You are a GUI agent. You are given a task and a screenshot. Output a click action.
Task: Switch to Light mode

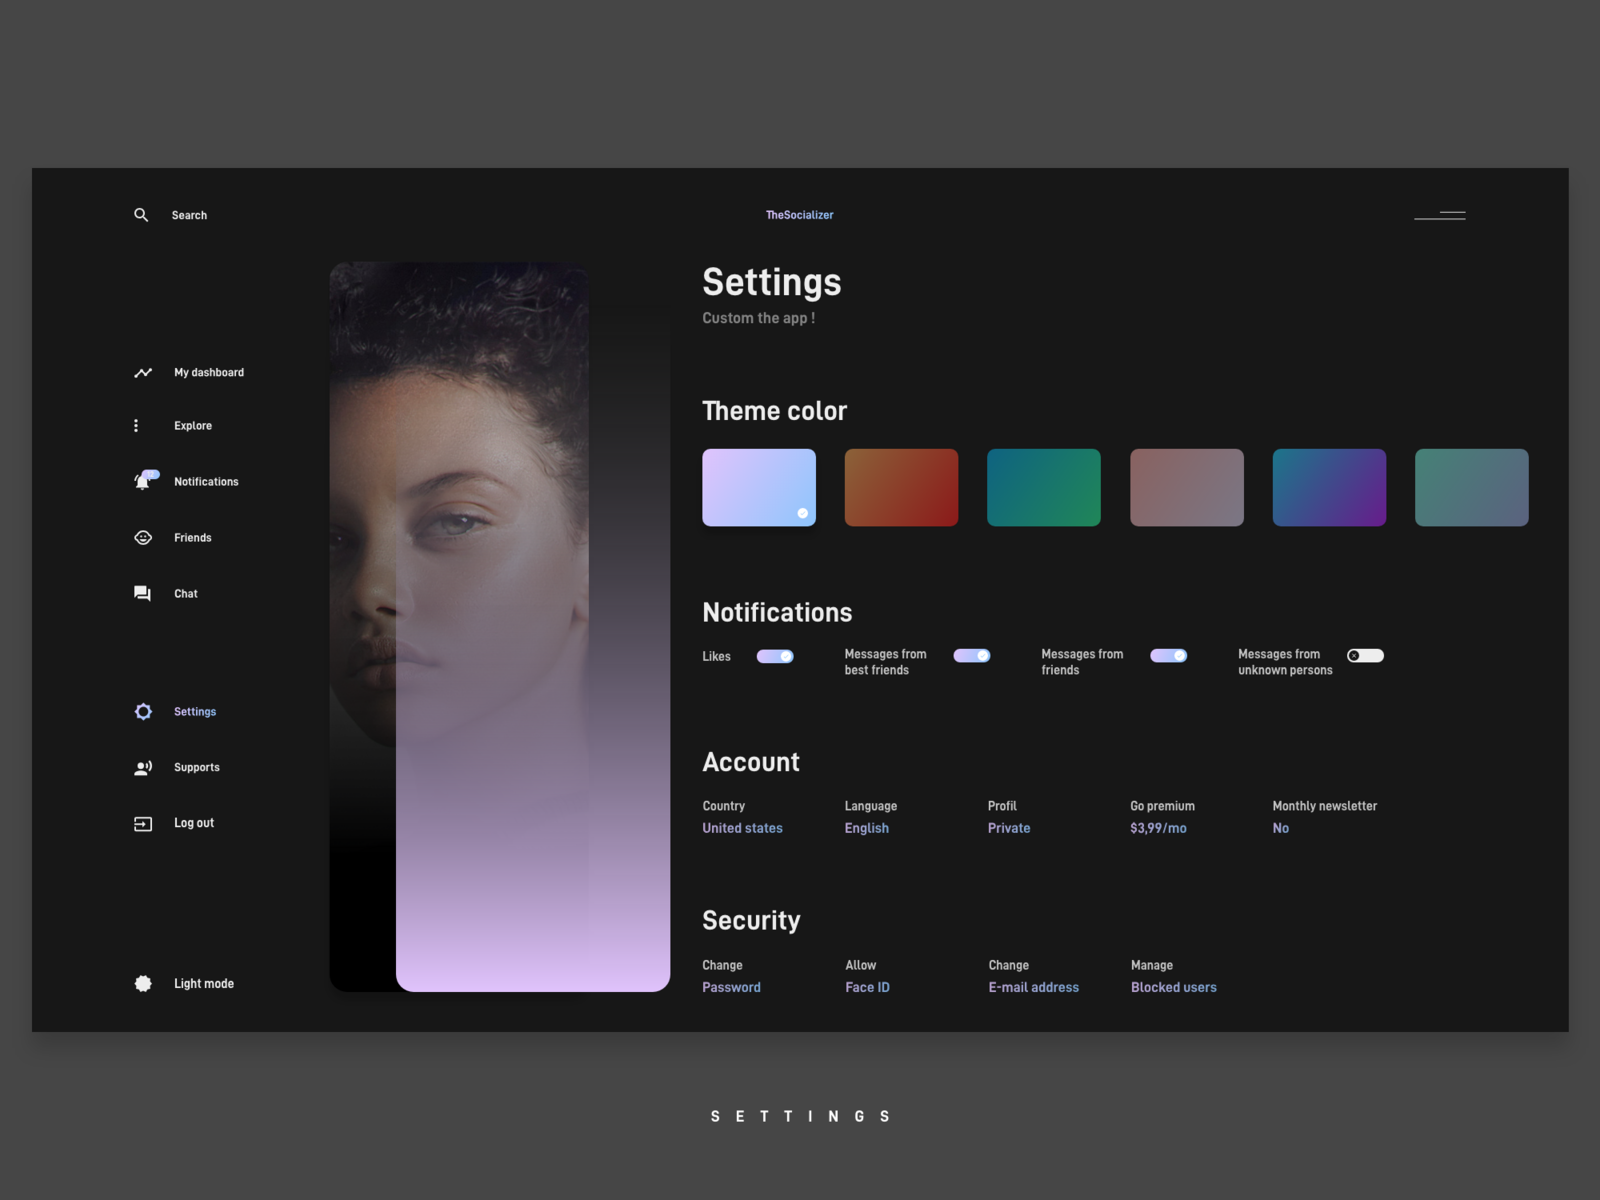tap(143, 983)
